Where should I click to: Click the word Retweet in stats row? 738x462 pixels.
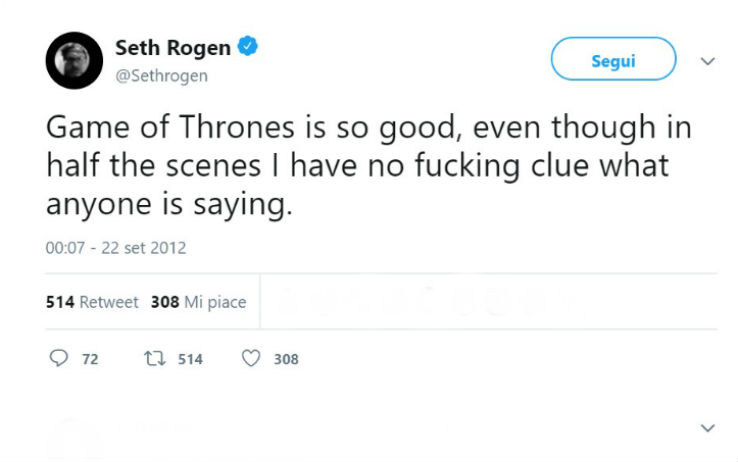tap(109, 302)
